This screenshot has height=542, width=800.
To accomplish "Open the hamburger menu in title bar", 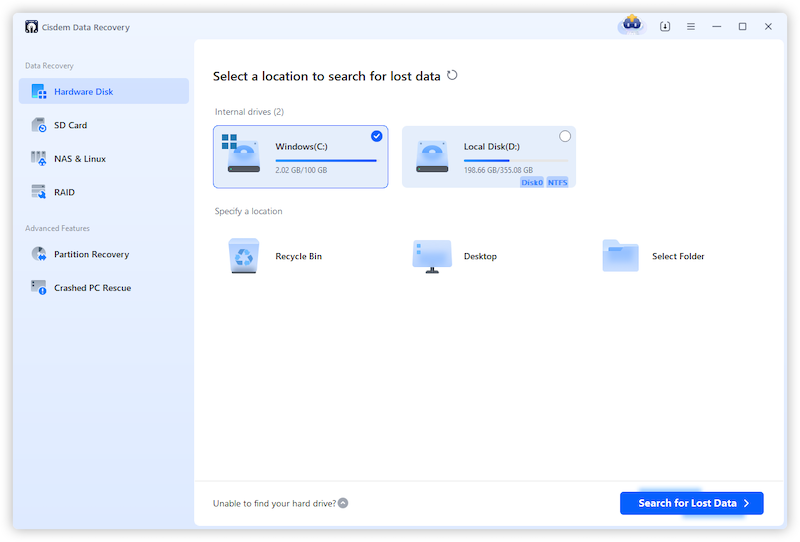I will [691, 27].
